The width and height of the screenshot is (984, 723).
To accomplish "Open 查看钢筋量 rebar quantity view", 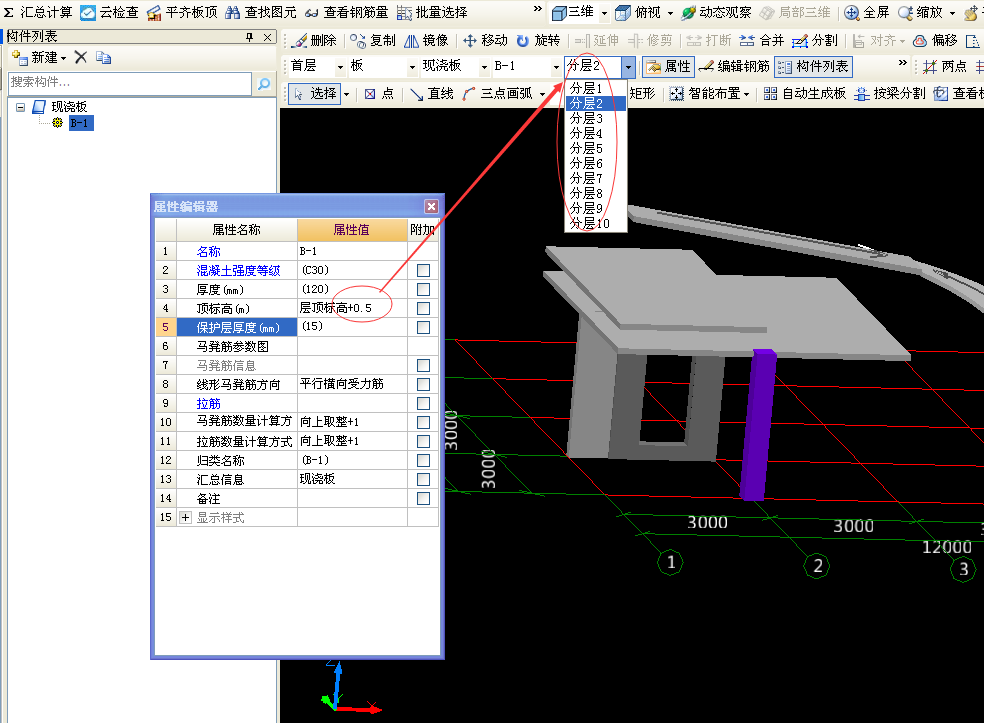I will point(346,12).
